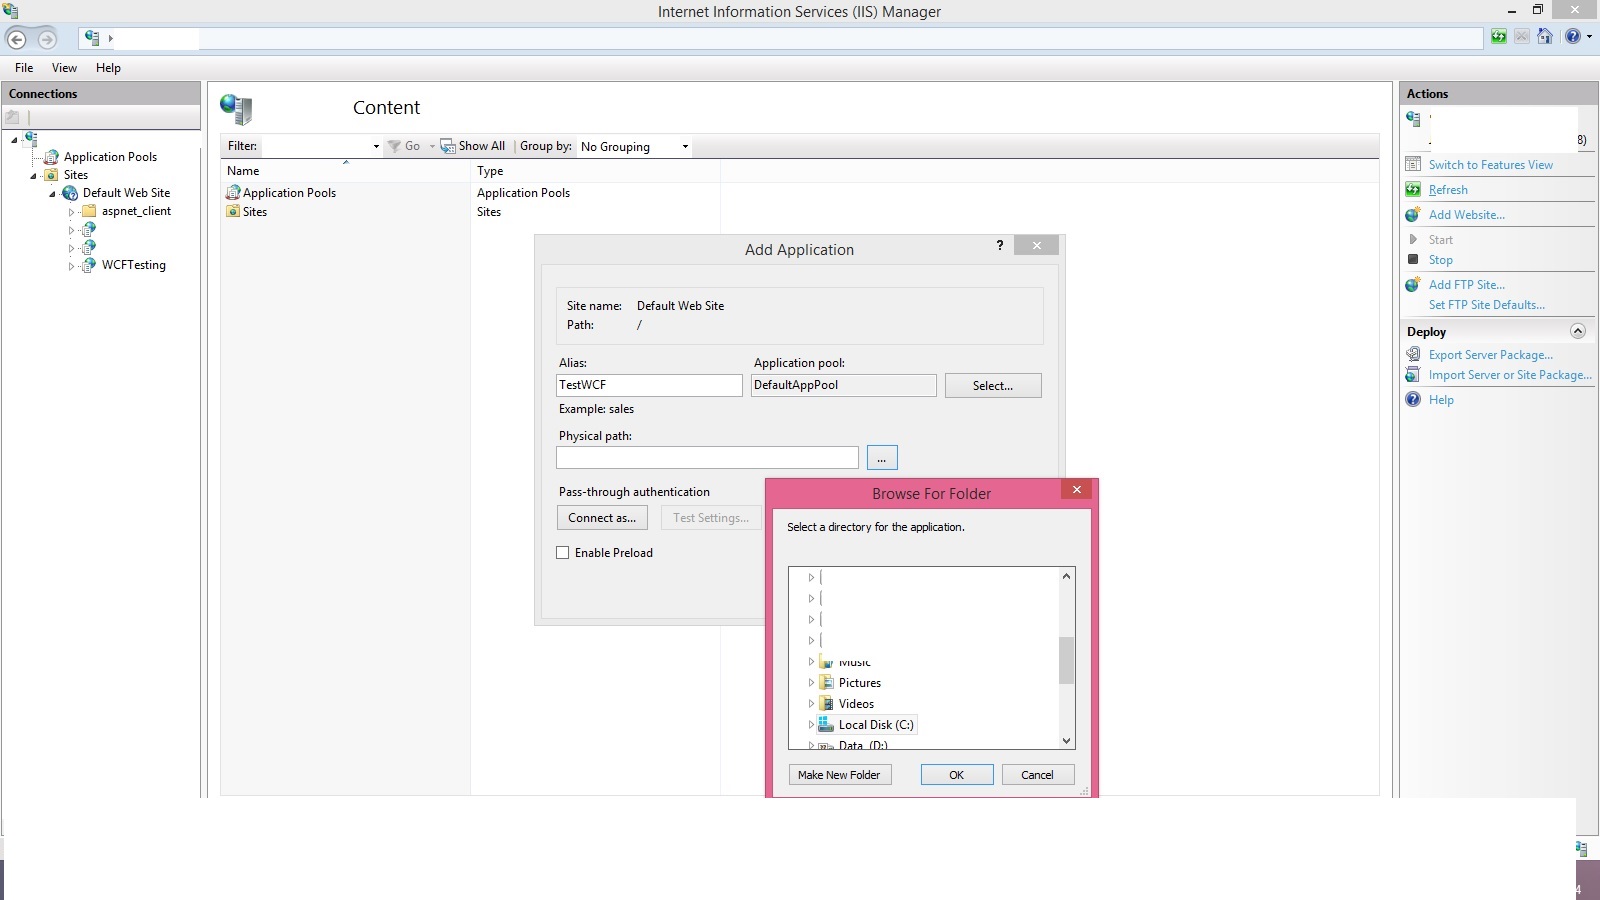Screen dimensions: 1600x900
Task: Expand the aspnet_client tree node
Action: (71, 212)
